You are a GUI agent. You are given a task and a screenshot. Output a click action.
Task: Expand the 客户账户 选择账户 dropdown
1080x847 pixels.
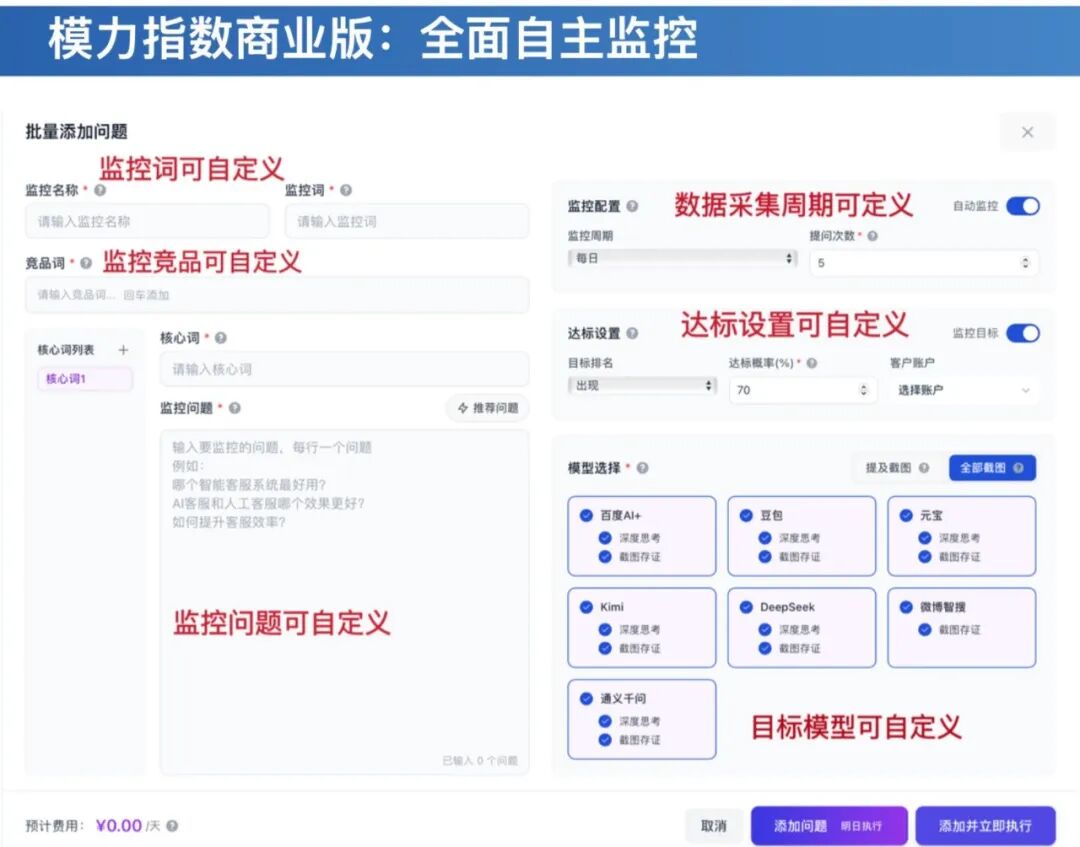[964, 390]
